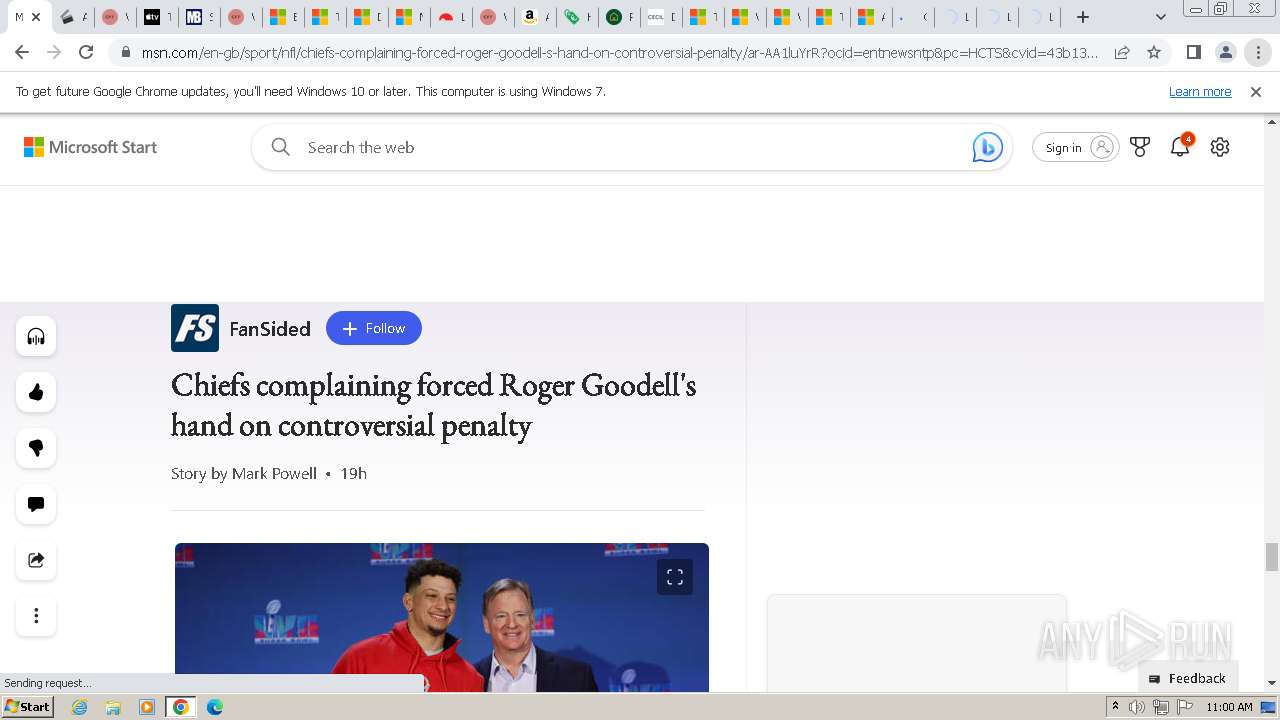The height and width of the screenshot is (720, 1280).
Task: Click the search magnifier icon
Action: click(x=281, y=147)
